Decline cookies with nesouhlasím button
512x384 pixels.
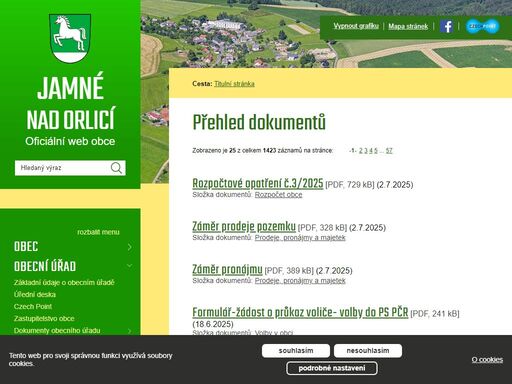(x=368, y=351)
